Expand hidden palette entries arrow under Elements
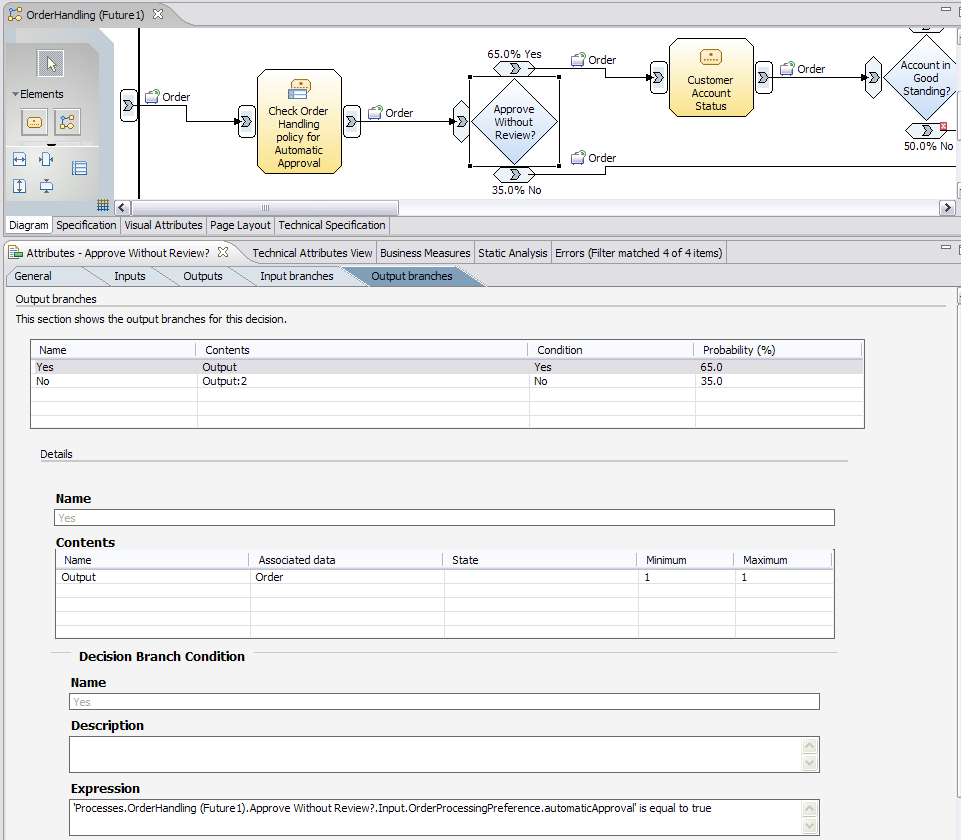 tap(51, 145)
